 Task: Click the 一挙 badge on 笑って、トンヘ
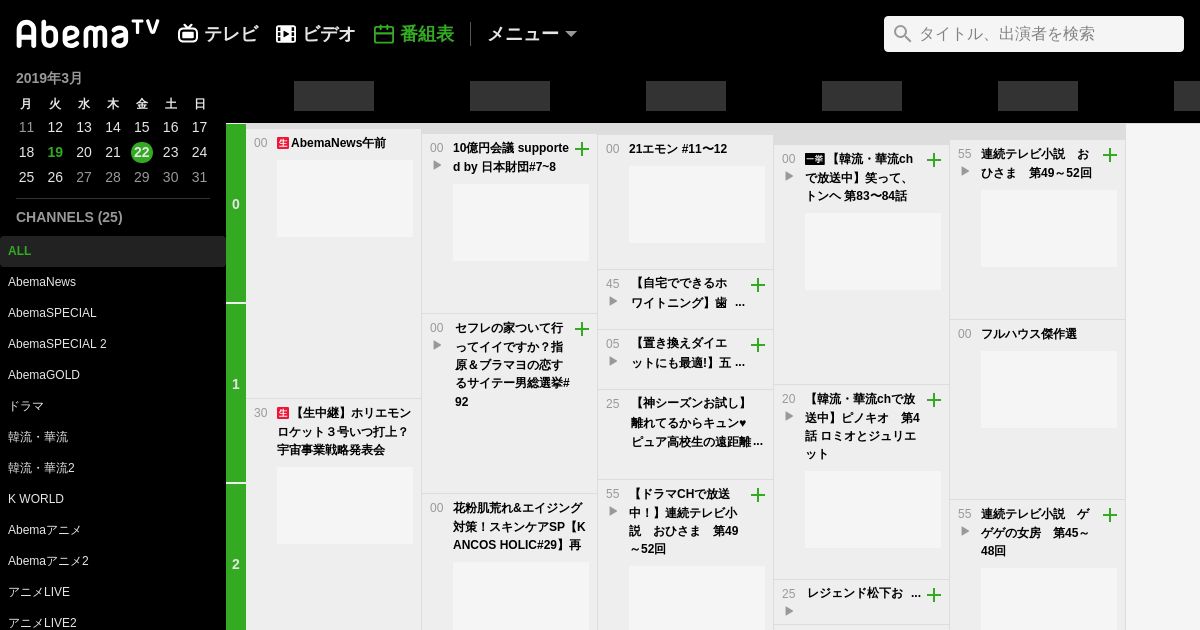click(x=815, y=159)
